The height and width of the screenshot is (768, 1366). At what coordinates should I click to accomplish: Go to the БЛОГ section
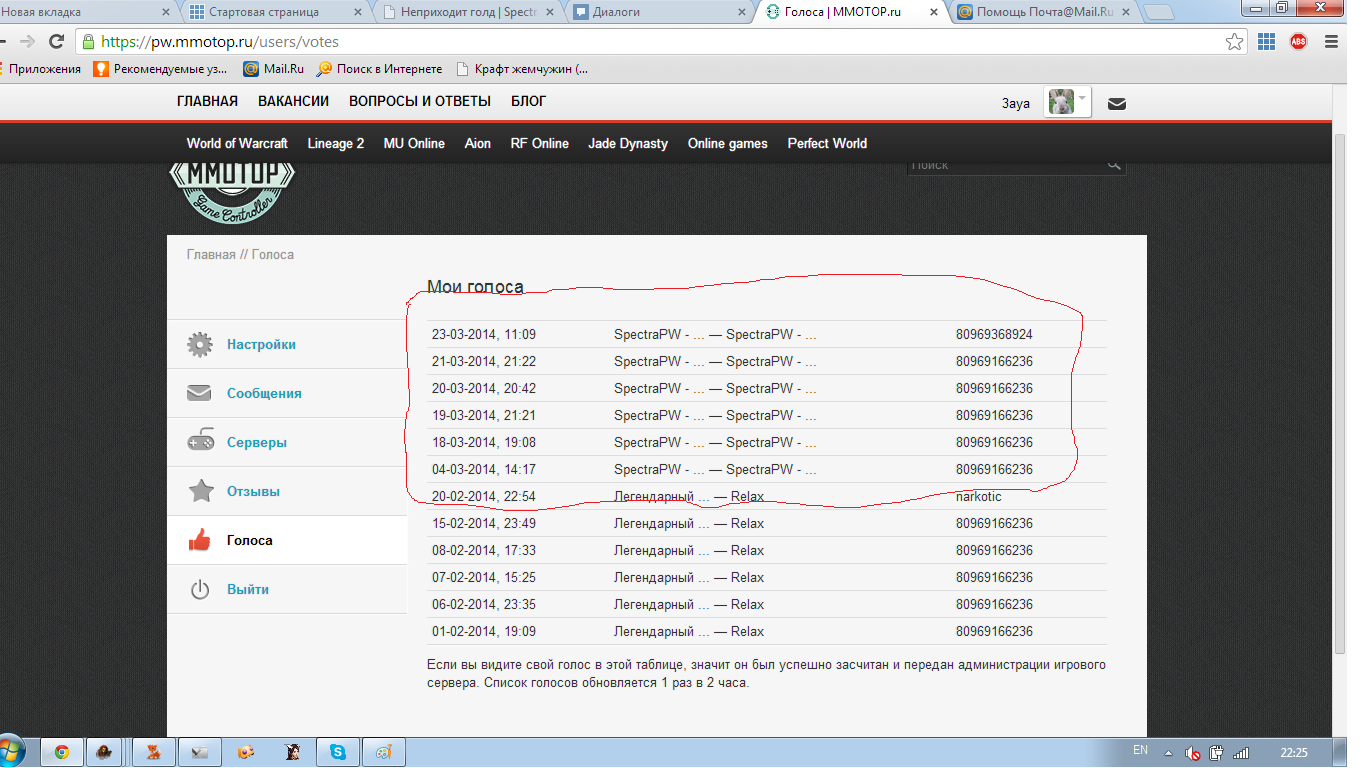tap(529, 101)
